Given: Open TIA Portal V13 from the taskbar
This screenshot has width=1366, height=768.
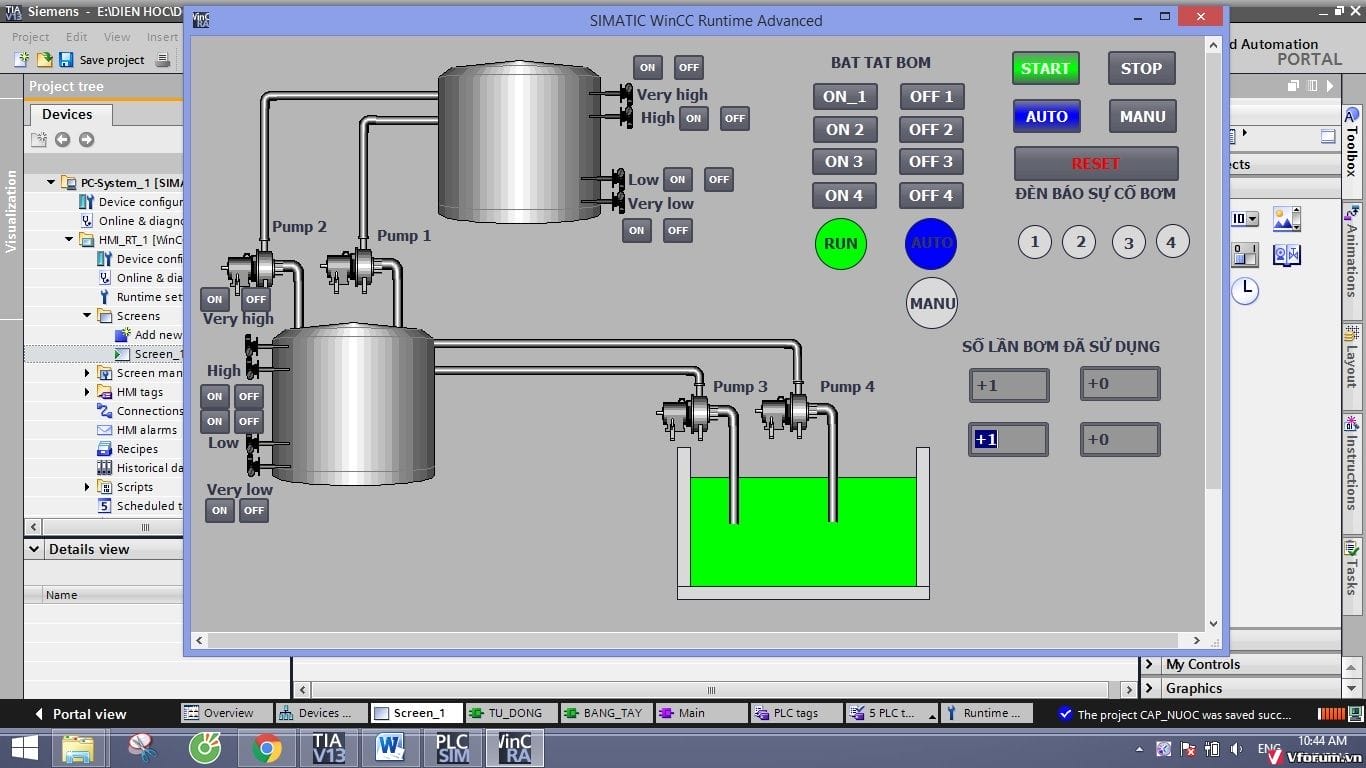Looking at the screenshot, I should tap(328, 748).
